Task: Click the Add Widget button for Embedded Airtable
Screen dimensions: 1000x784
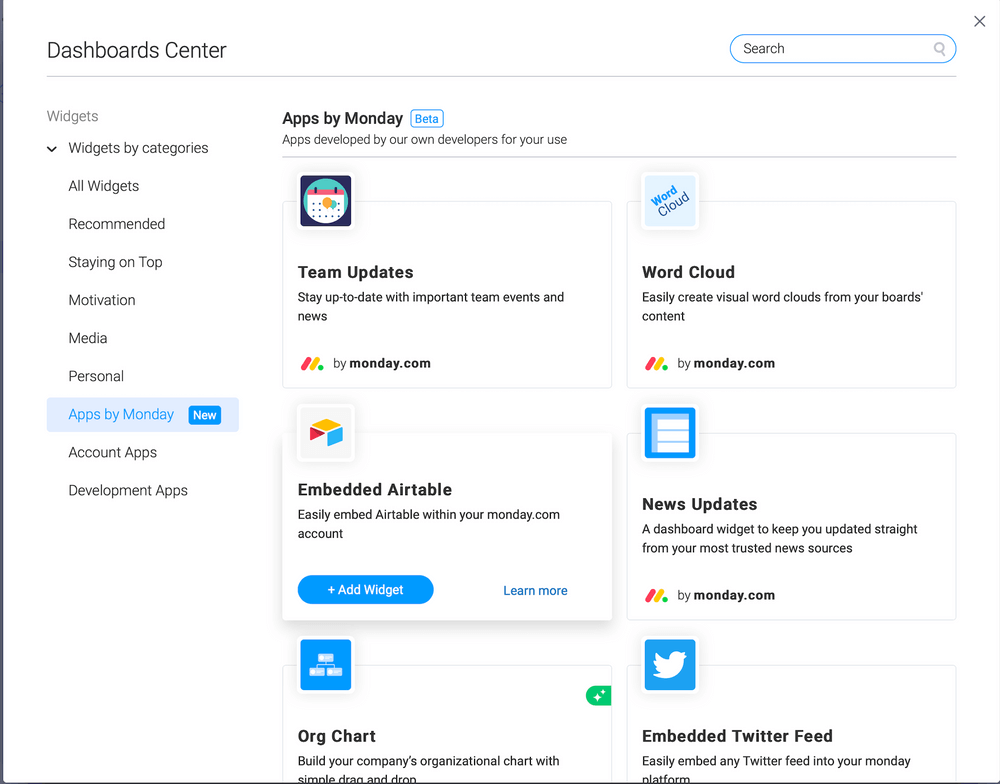Action: coord(365,590)
